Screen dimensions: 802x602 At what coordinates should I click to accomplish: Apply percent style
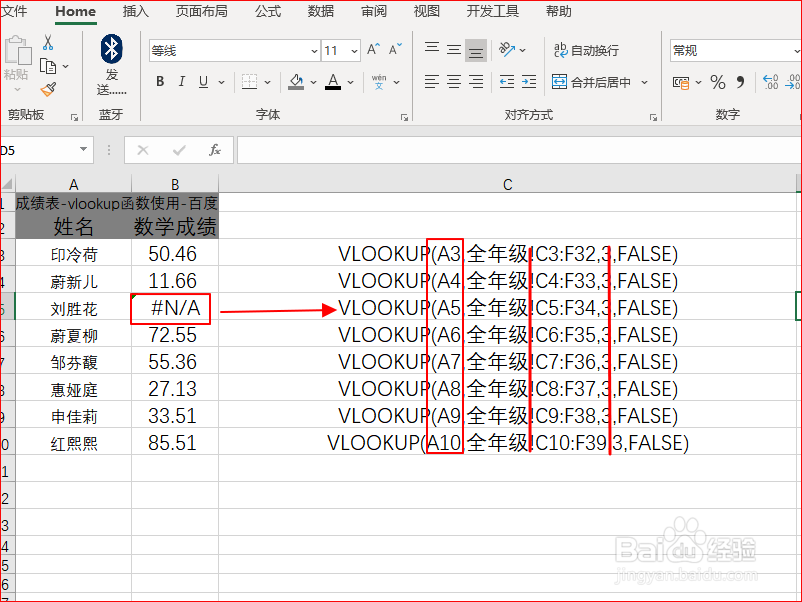coord(718,82)
